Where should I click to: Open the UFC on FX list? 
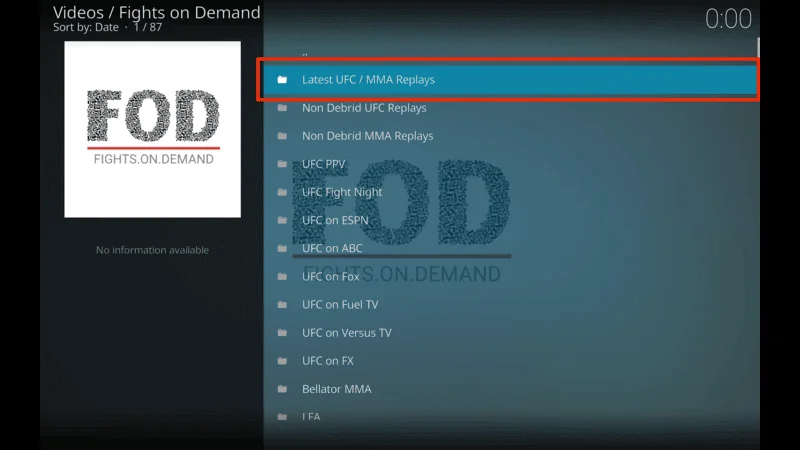click(510, 361)
